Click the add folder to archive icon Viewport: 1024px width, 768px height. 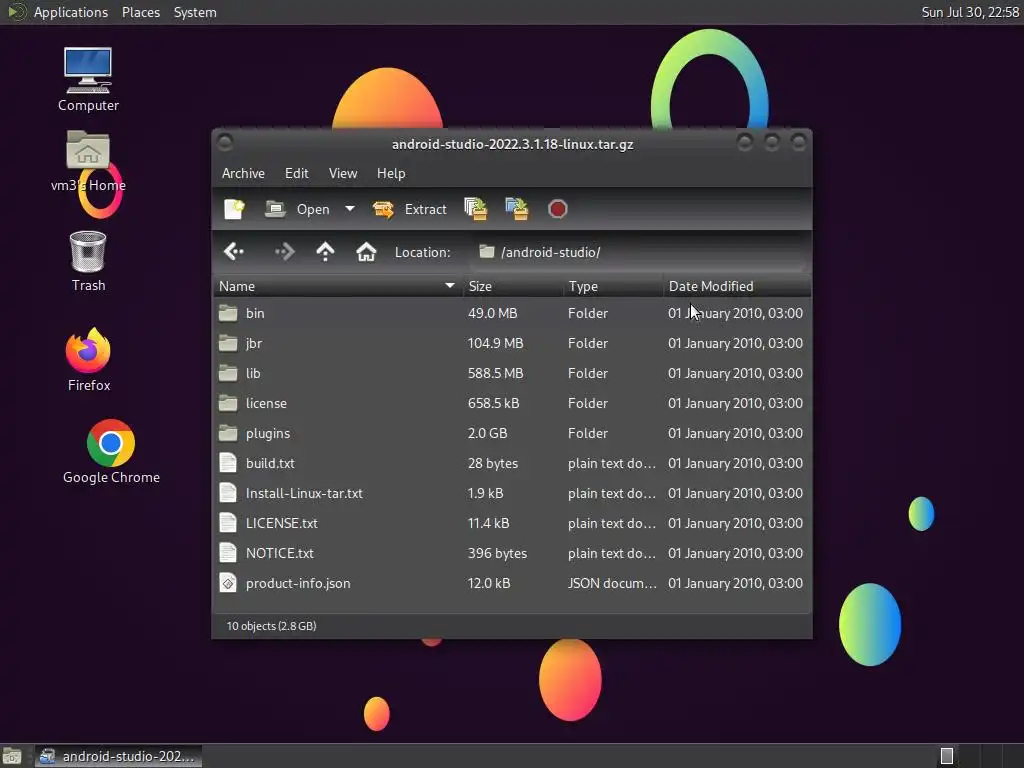517,209
